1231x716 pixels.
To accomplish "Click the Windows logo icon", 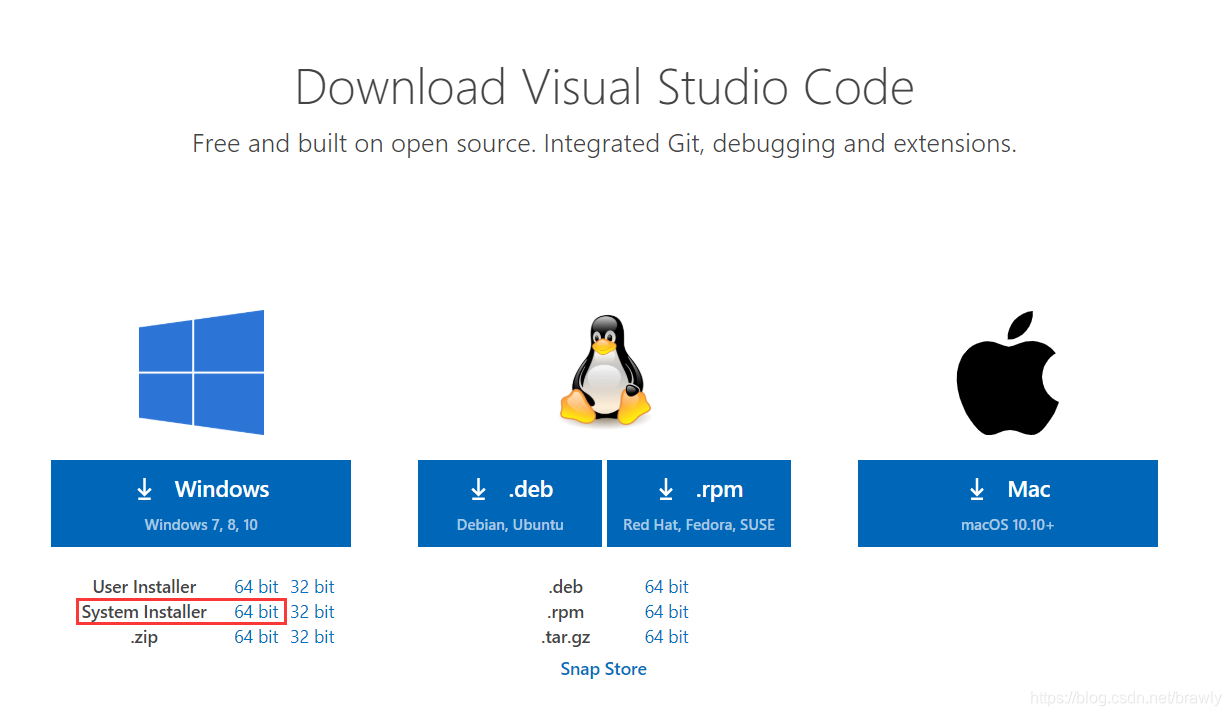I will (201, 372).
